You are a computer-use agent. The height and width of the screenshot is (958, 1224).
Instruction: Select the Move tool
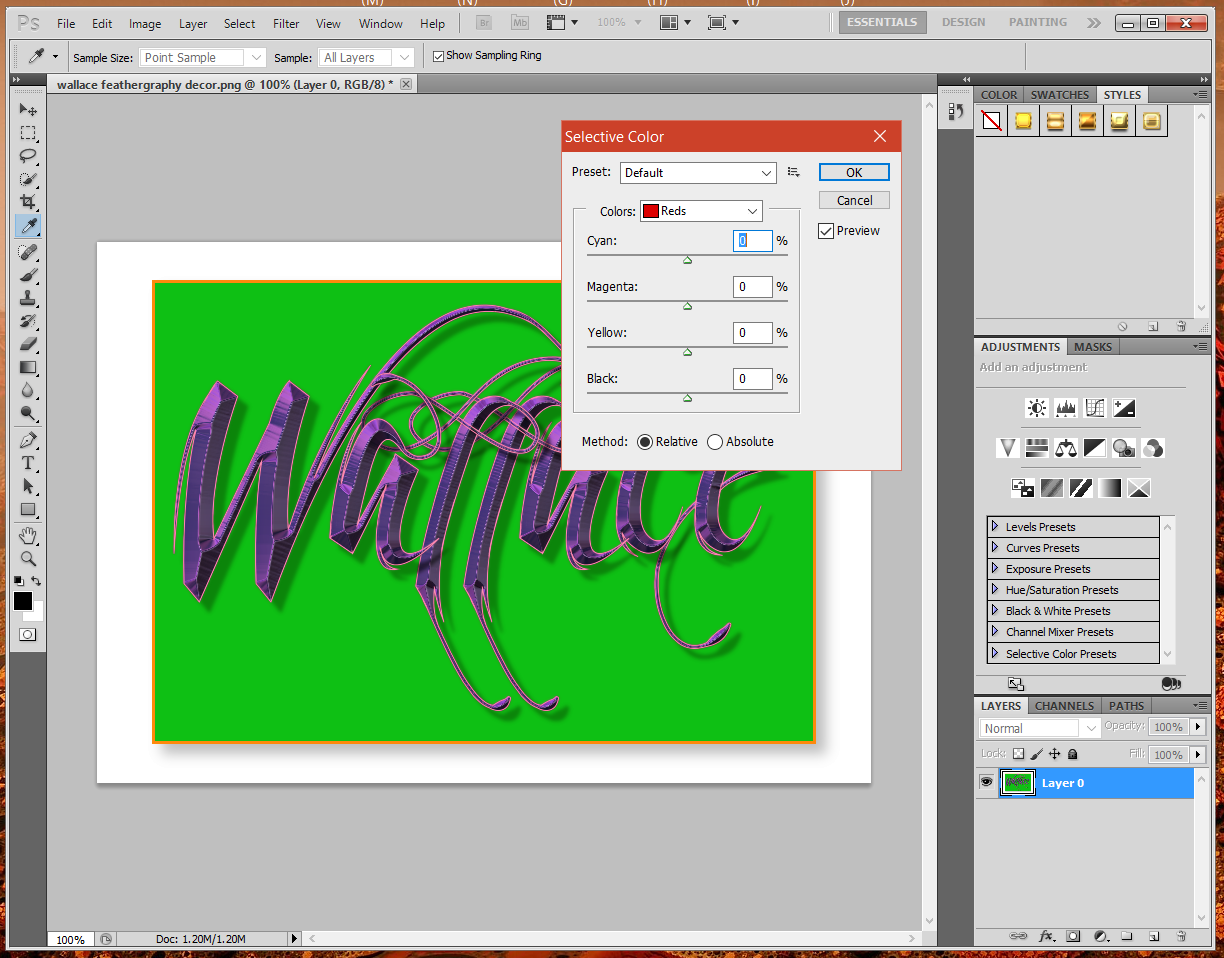tap(28, 110)
